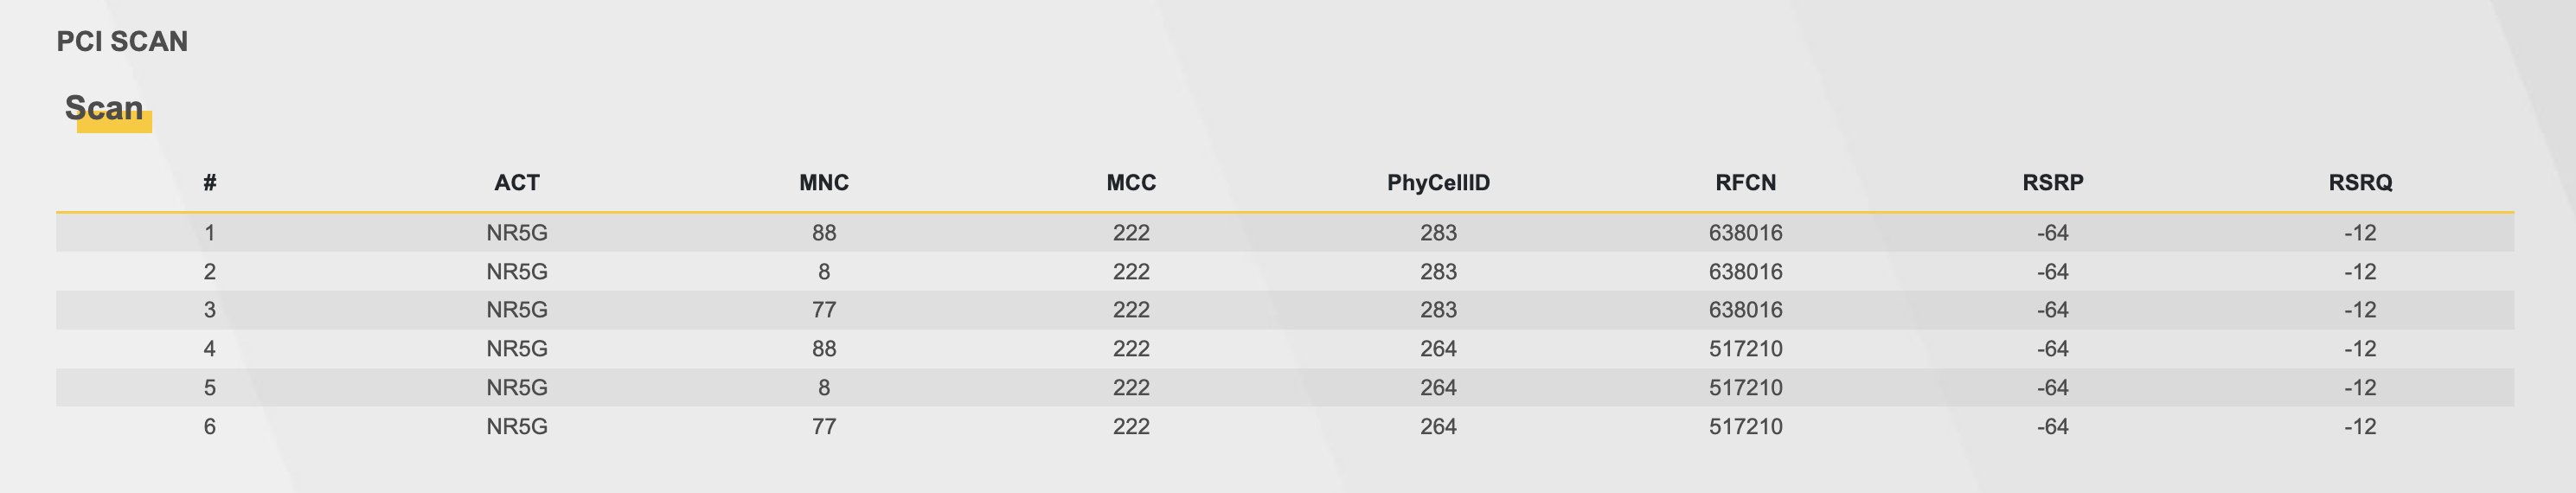Select row number 6 in the scan table
2576x493 pixels.
pos(210,427)
